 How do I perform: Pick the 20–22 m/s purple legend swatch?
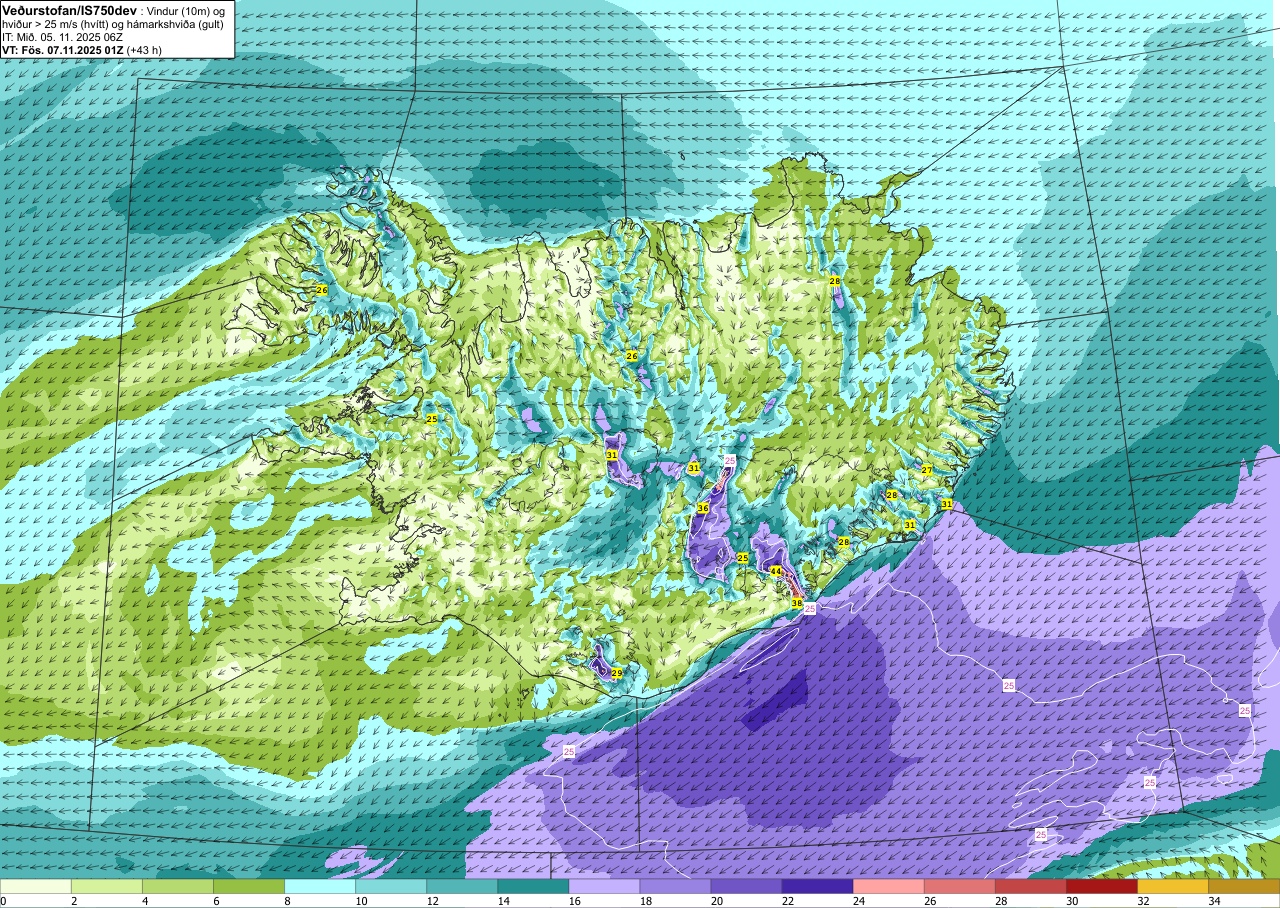pyautogui.click(x=746, y=886)
